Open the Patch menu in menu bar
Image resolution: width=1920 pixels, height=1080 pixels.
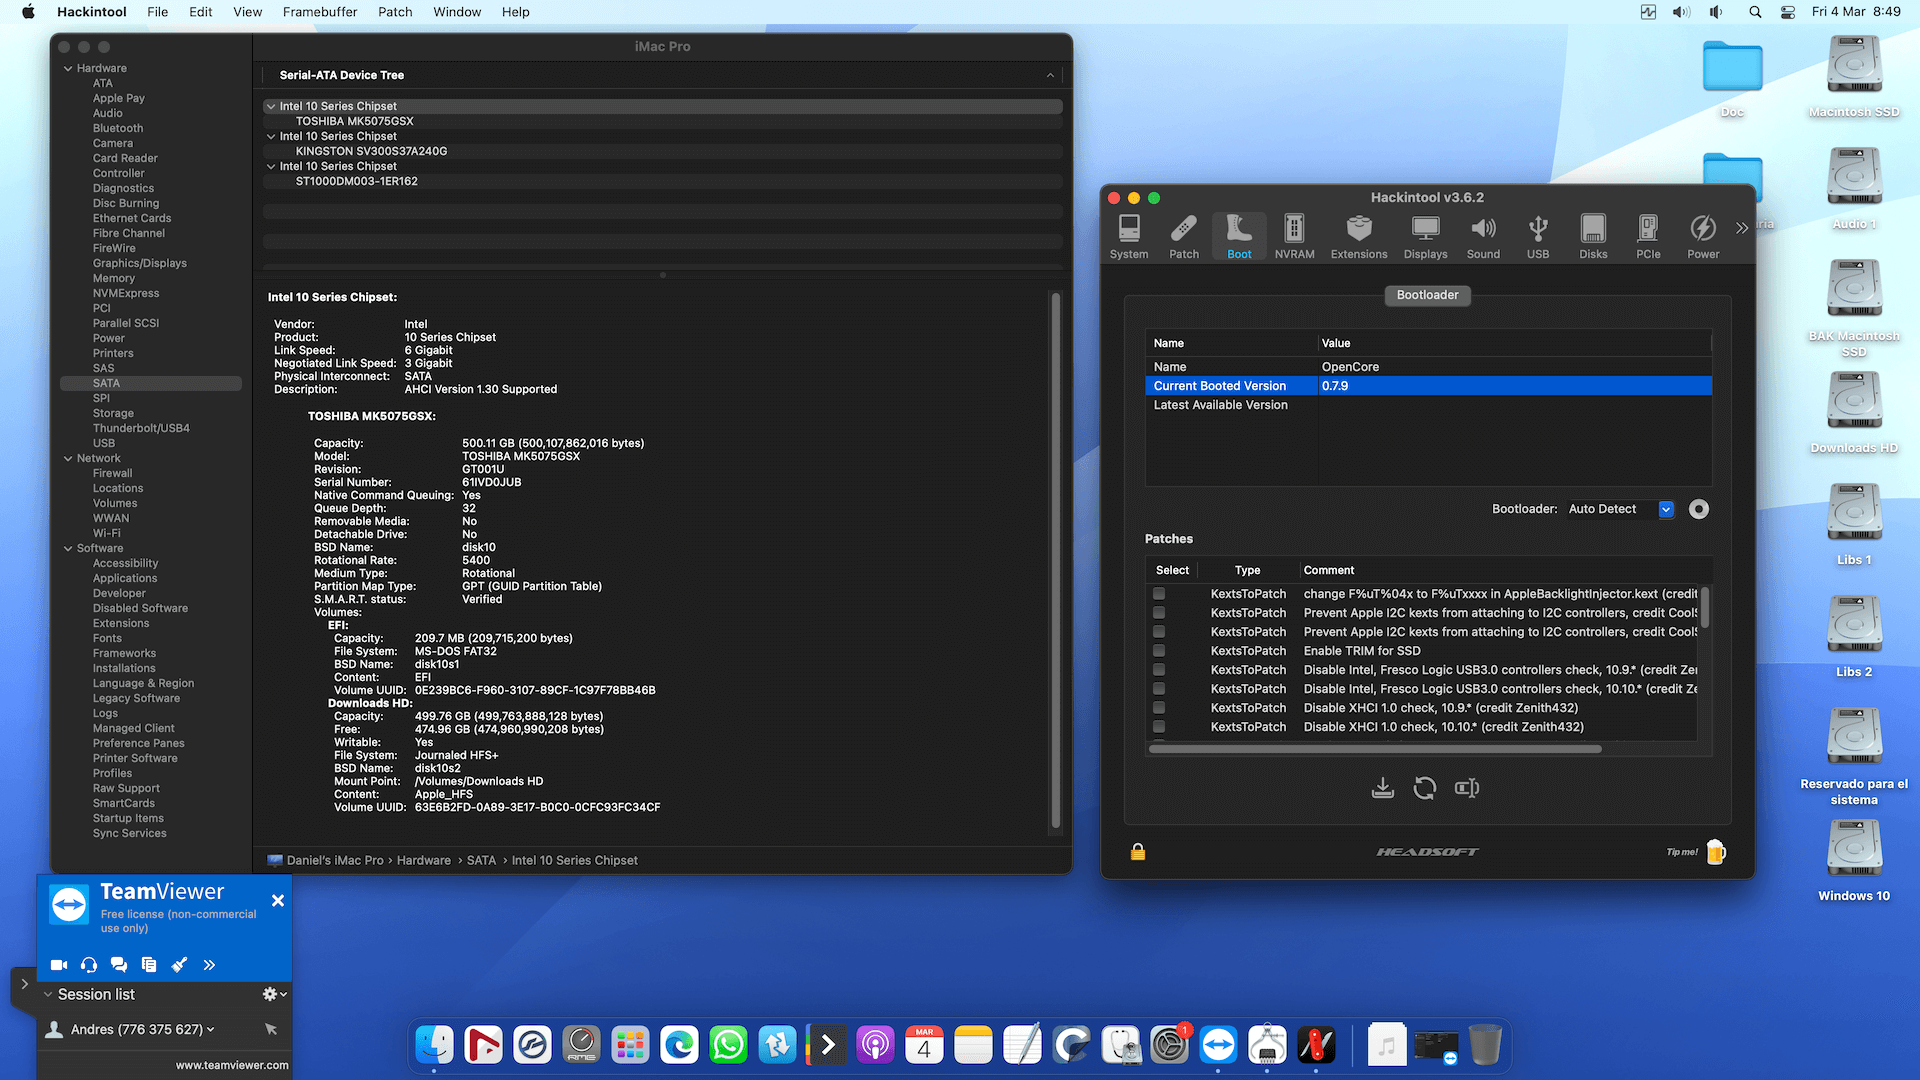pyautogui.click(x=395, y=12)
